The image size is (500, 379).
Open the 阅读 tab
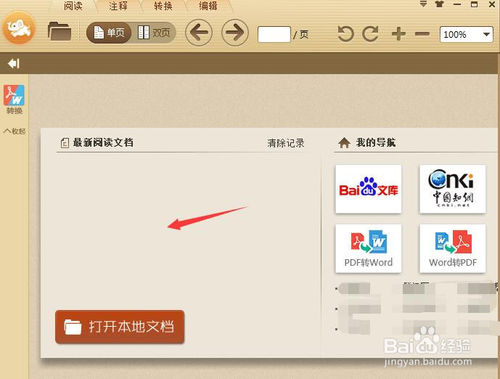click(x=73, y=6)
